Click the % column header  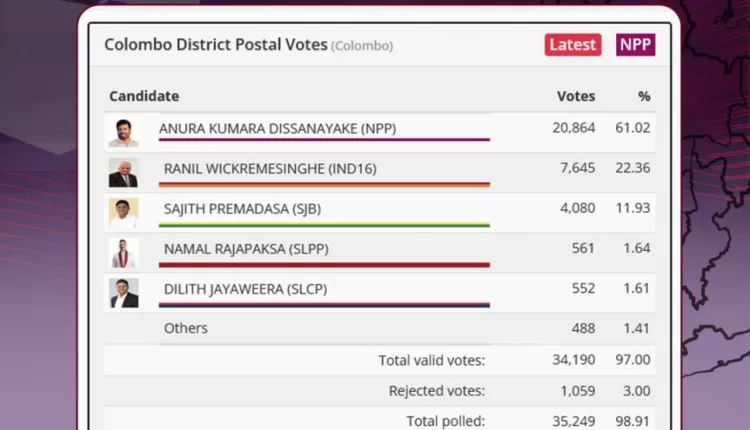point(644,96)
